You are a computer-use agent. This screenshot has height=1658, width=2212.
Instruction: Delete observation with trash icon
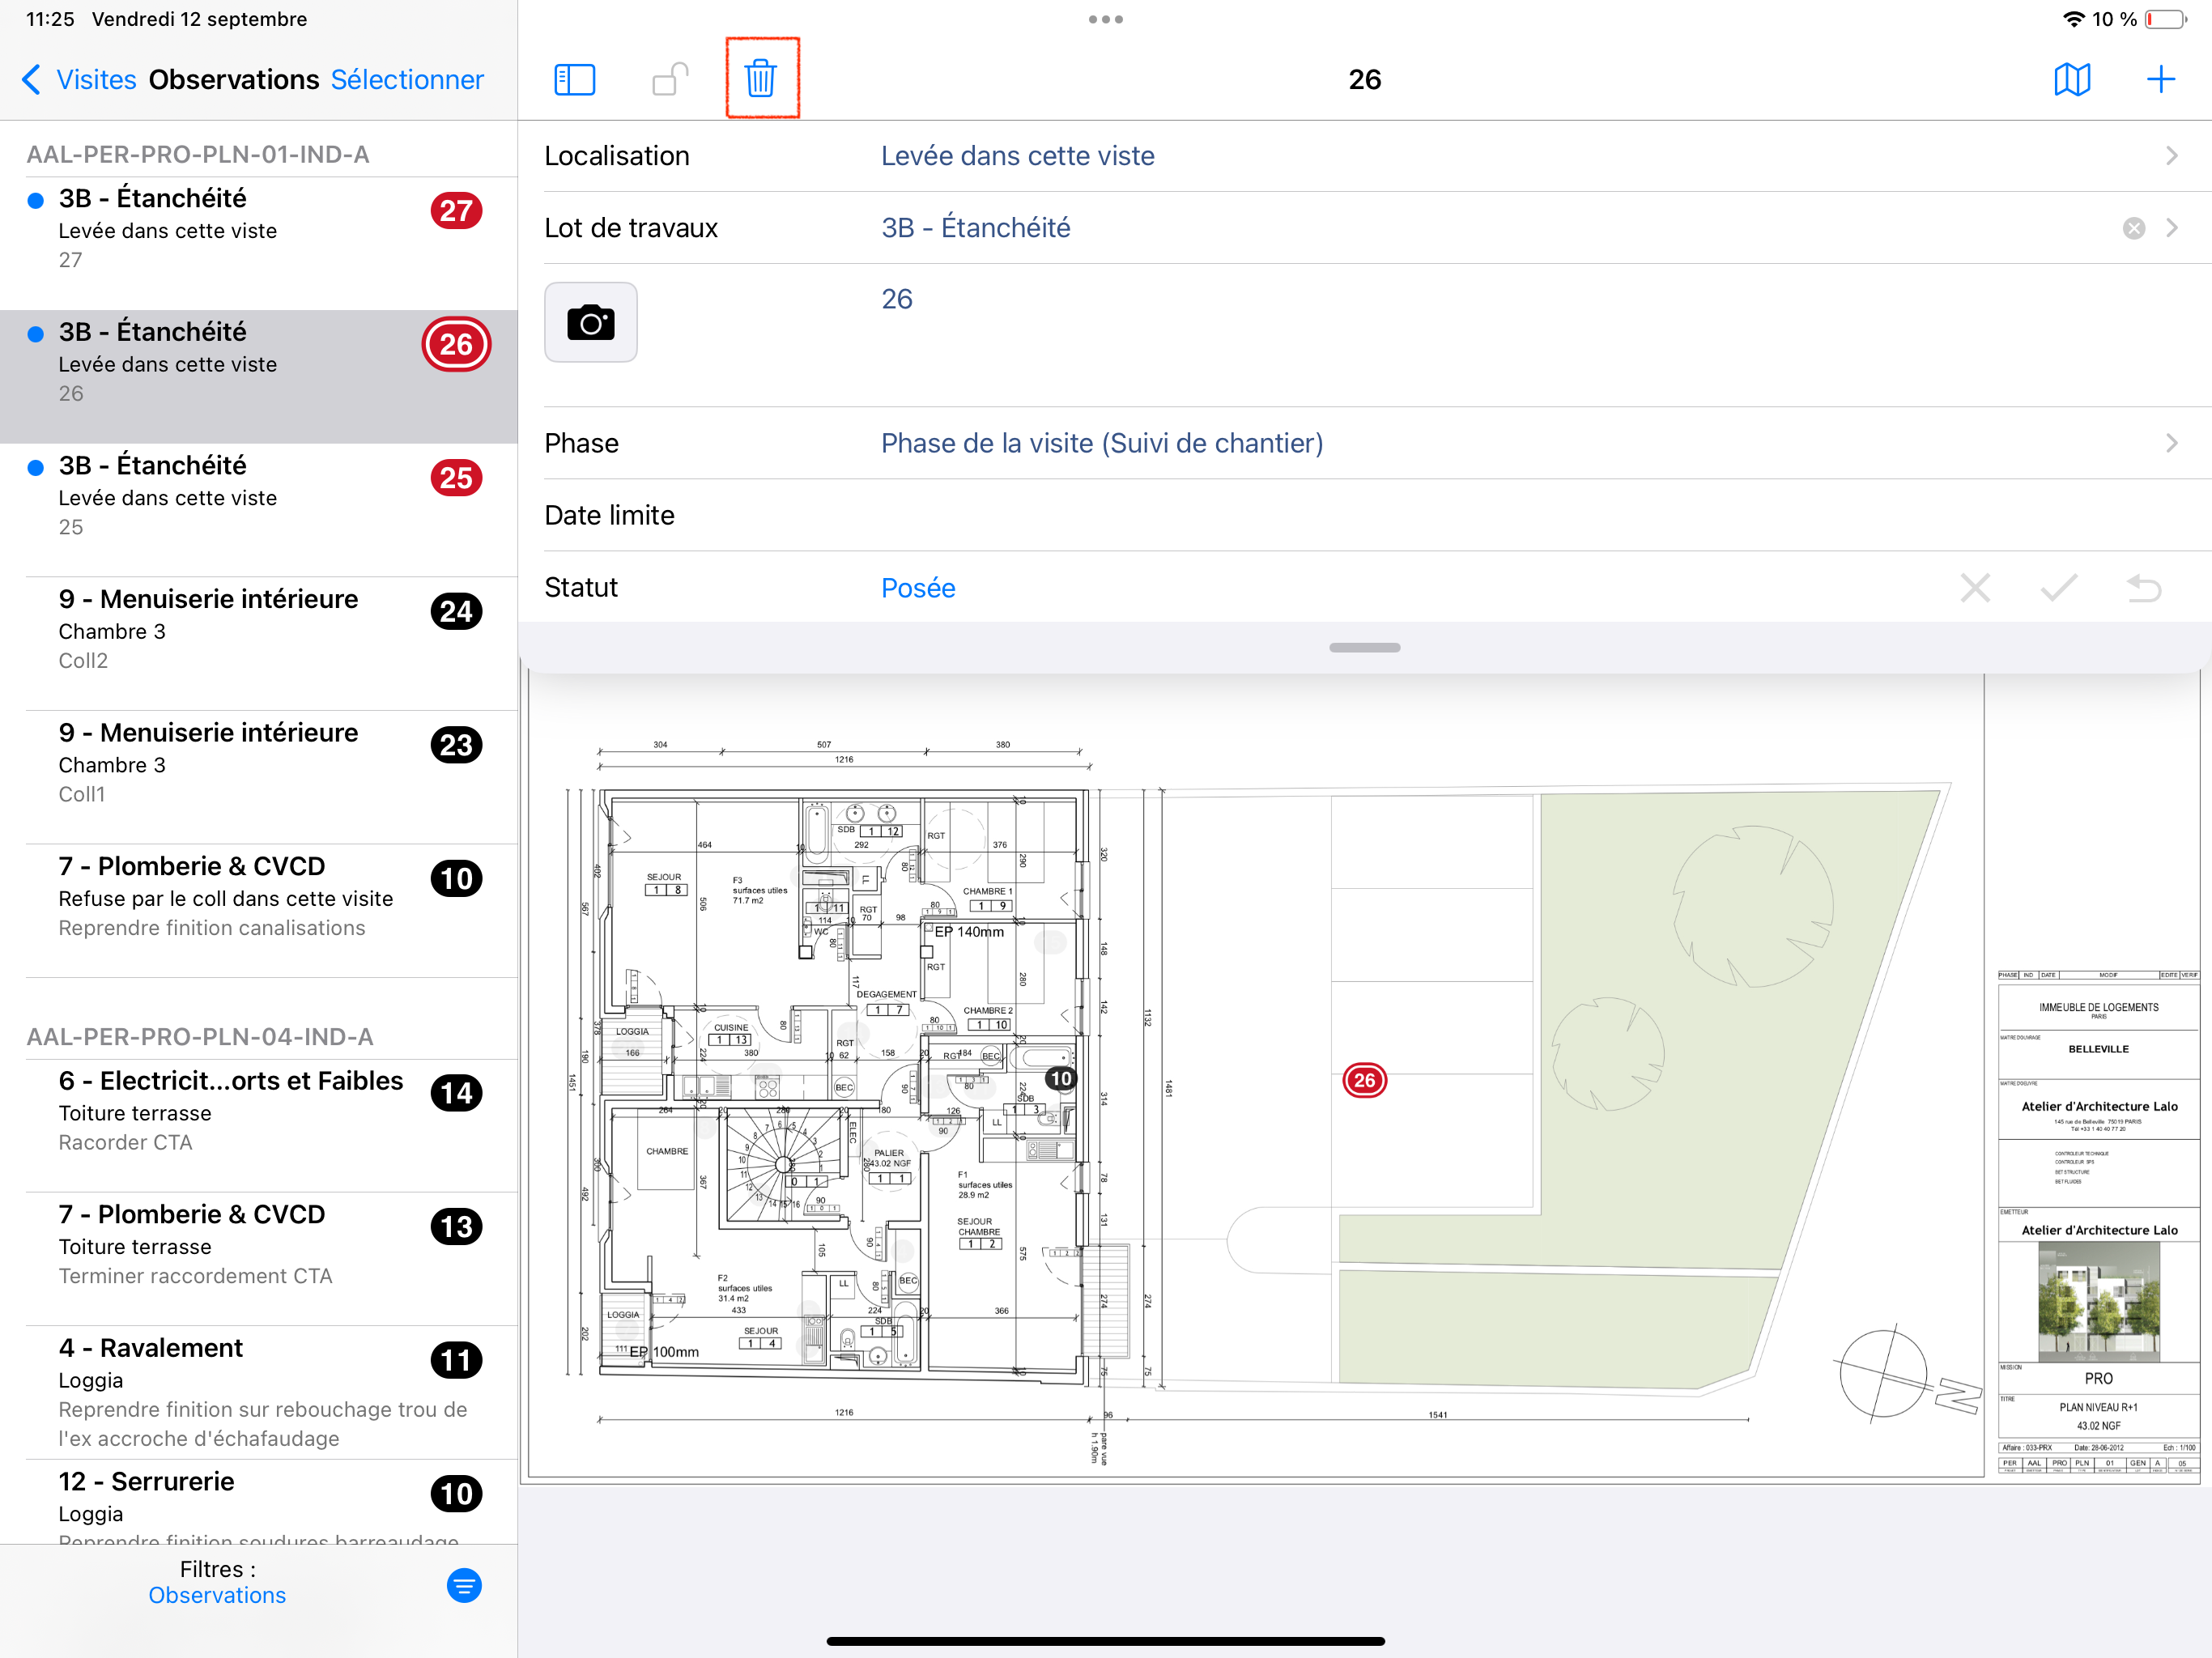click(761, 78)
